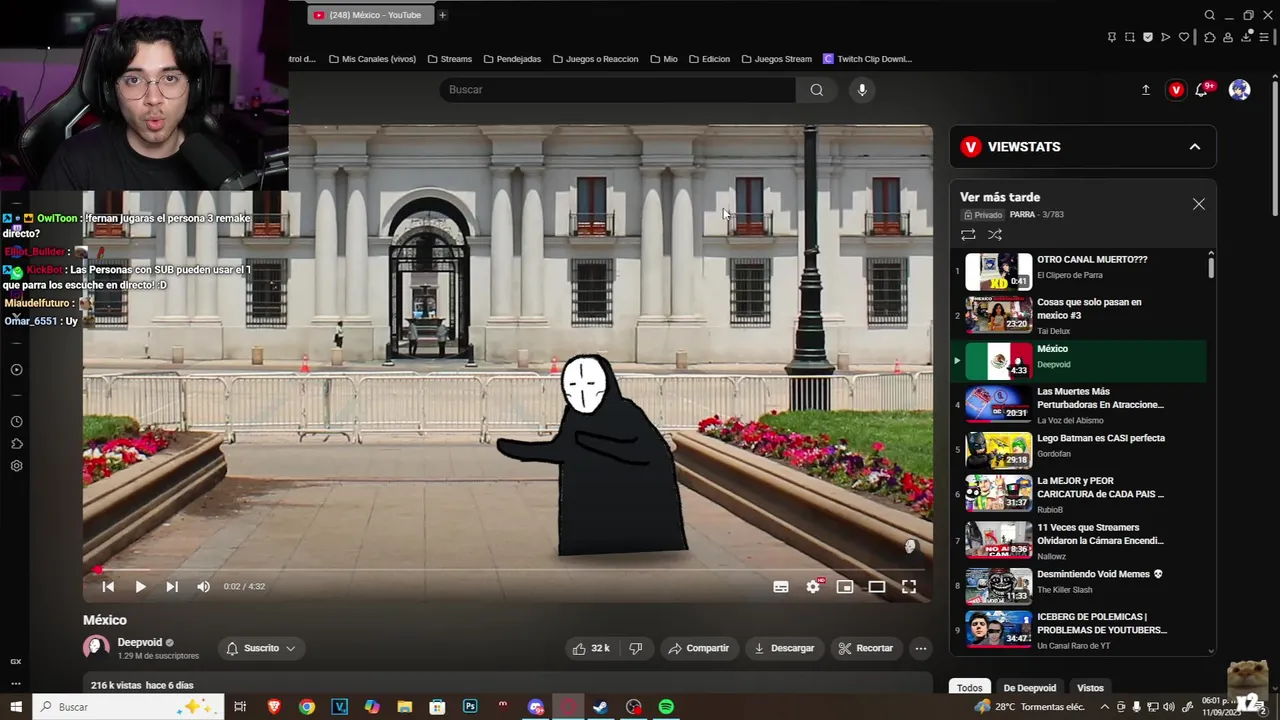Open more actions menu under video
Viewport: 1280px width, 720px height.
click(921, 648)
